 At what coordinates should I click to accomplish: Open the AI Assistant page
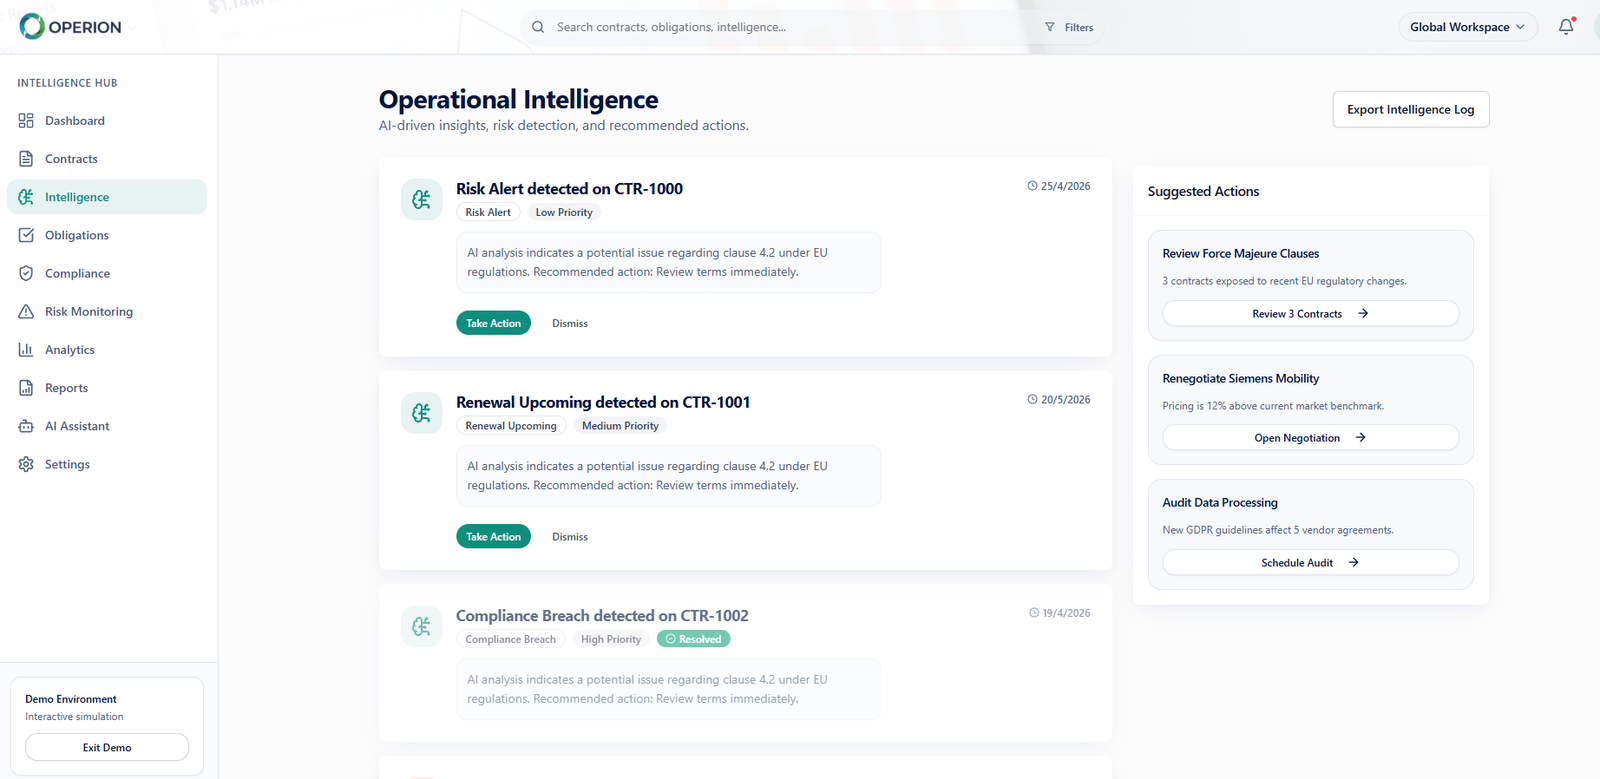click(107, 426)
